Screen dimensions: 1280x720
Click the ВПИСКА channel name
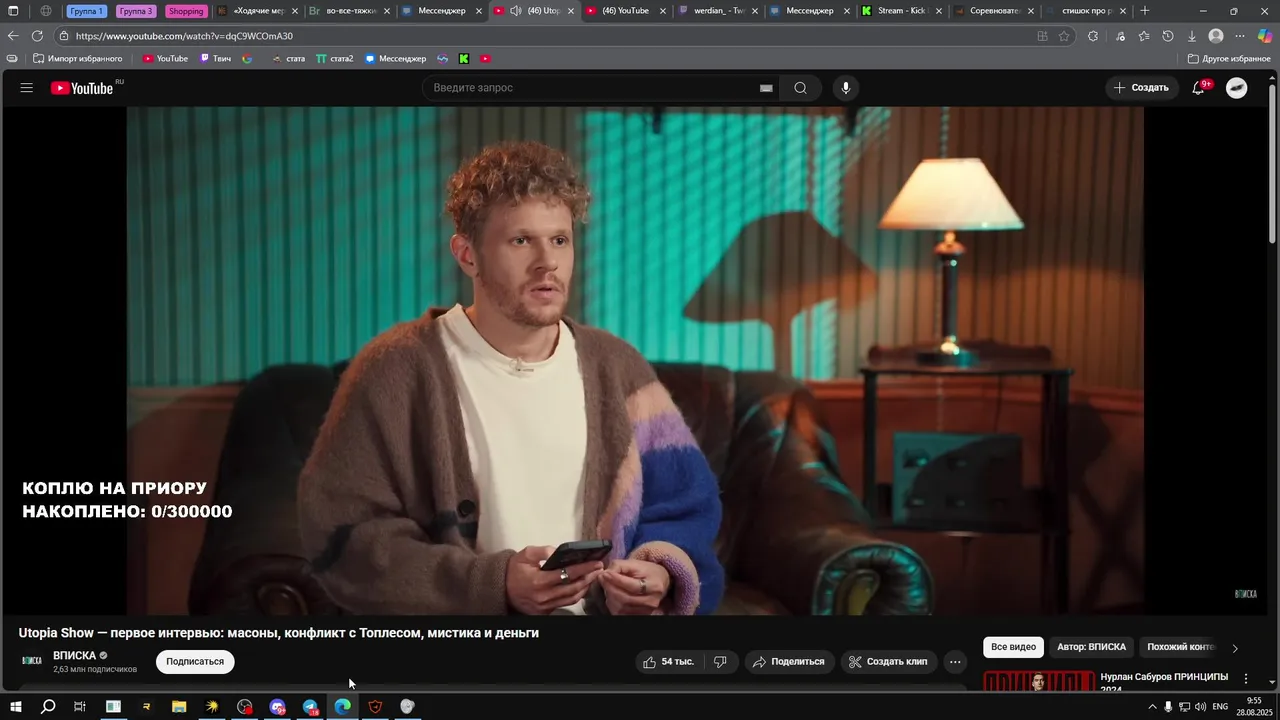coord(74,656)
